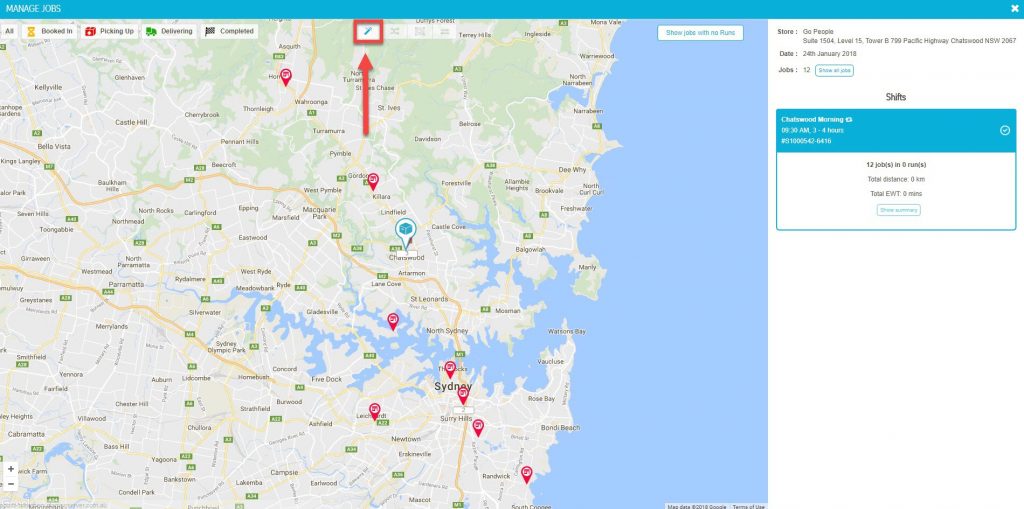Click the job pin near Killara
This screenshot has width=1024, height=509.
[373, 181]
